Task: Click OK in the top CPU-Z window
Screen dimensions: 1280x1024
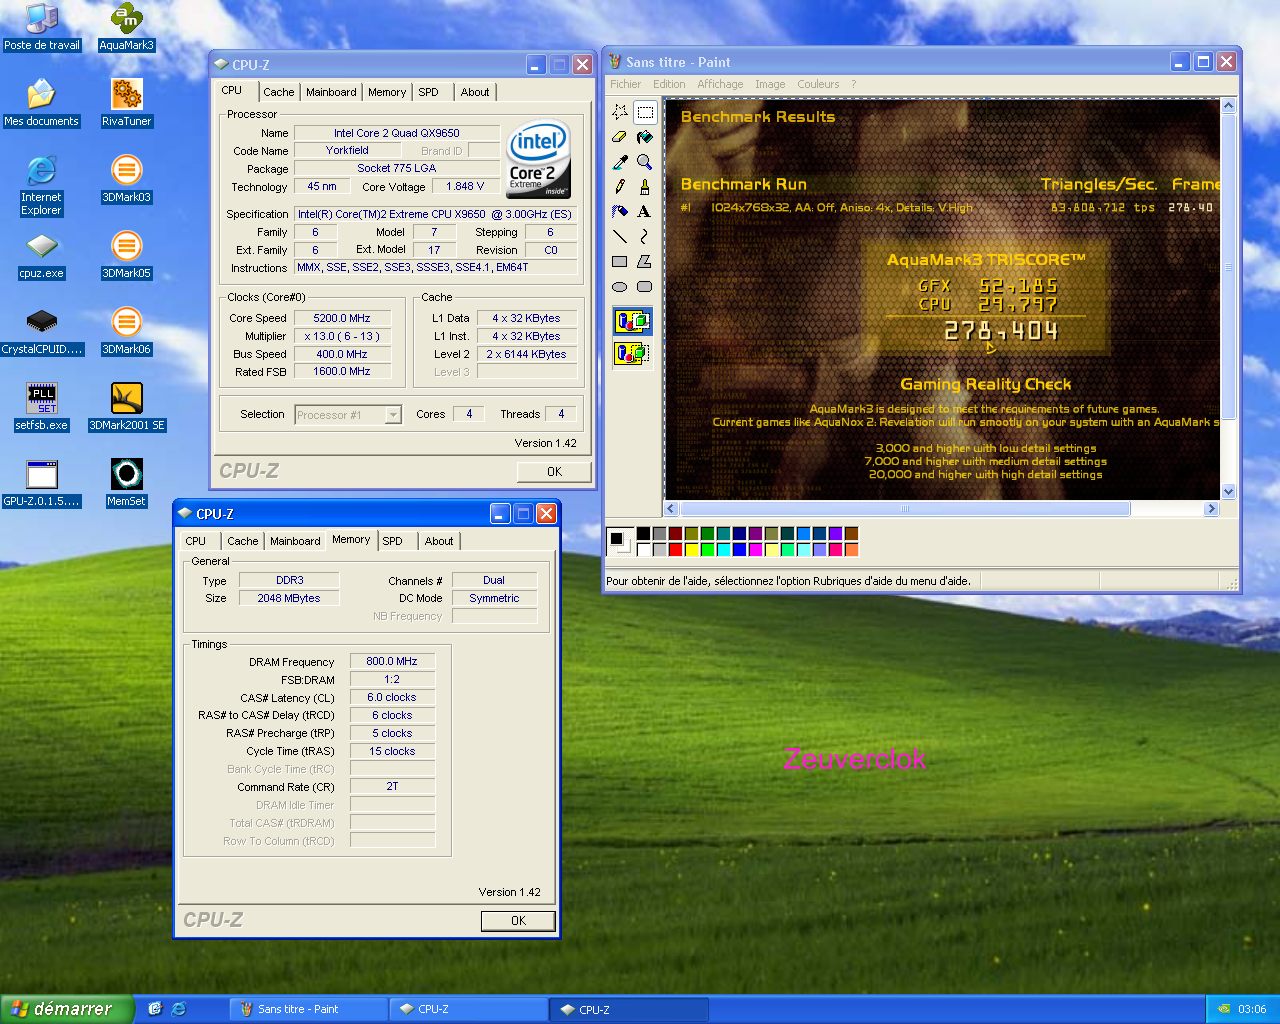Action: (x=554, y=472)
